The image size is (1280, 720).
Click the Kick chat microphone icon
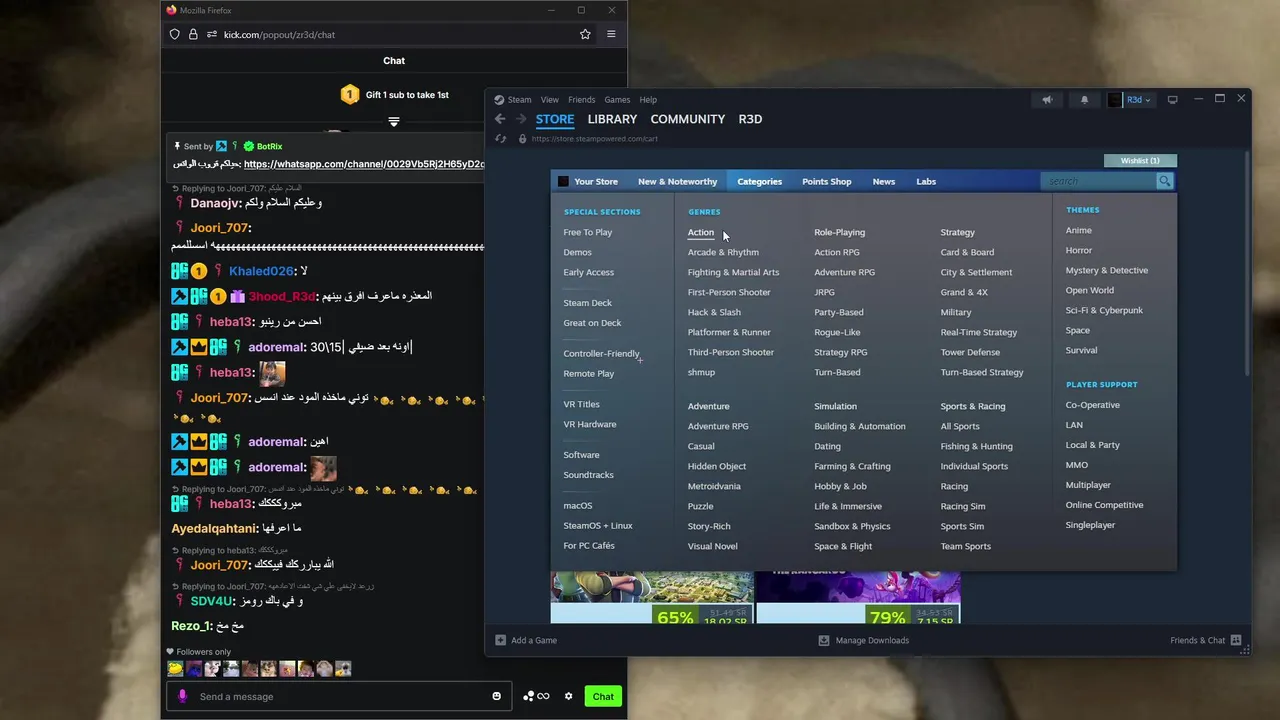[182, 696]
